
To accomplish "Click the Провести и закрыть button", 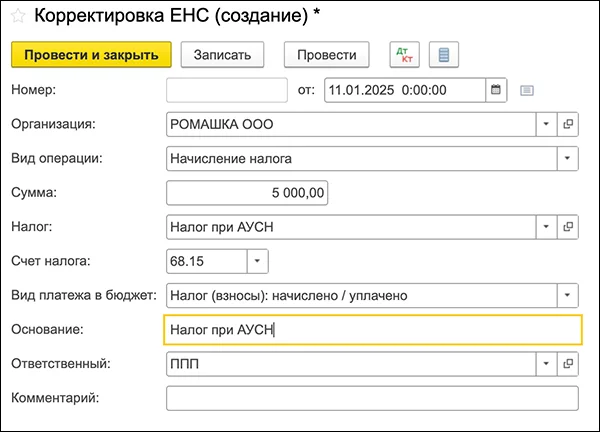I will click(x=91, y=54).
